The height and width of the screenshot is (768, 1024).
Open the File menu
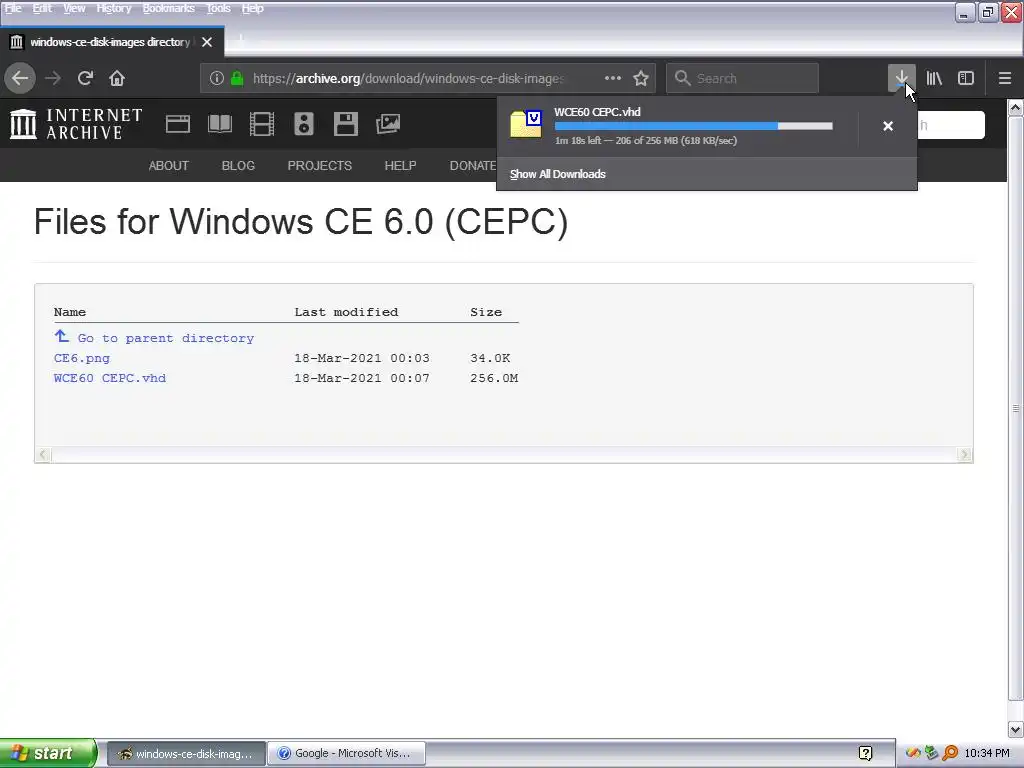(x=13, y=8)
